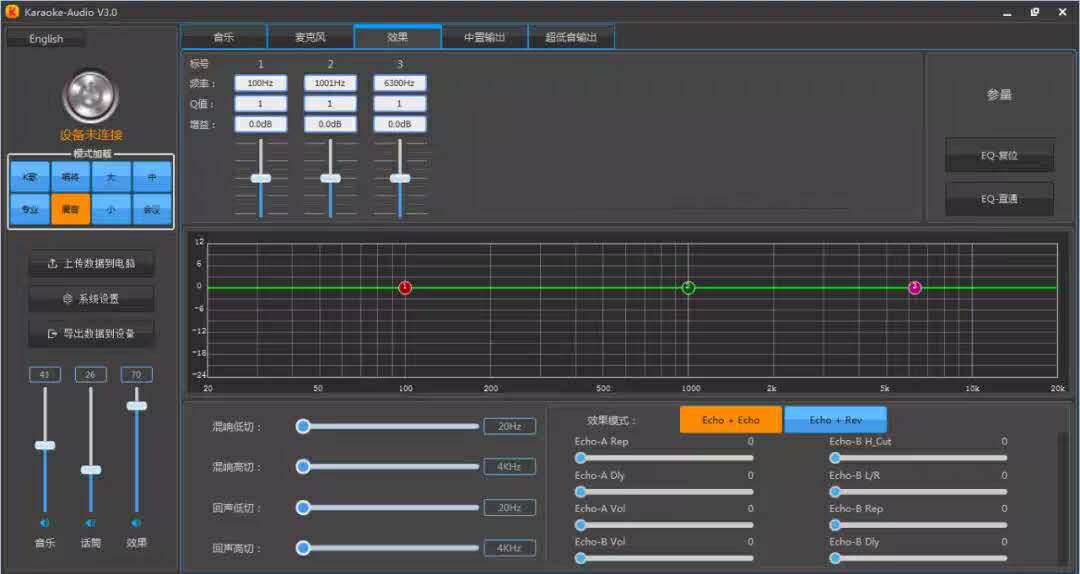Viewport: 1080px width, 574px height.
Task: Load the 会议 mode preset
Action: pyautogui.click(x=152, y=209)
